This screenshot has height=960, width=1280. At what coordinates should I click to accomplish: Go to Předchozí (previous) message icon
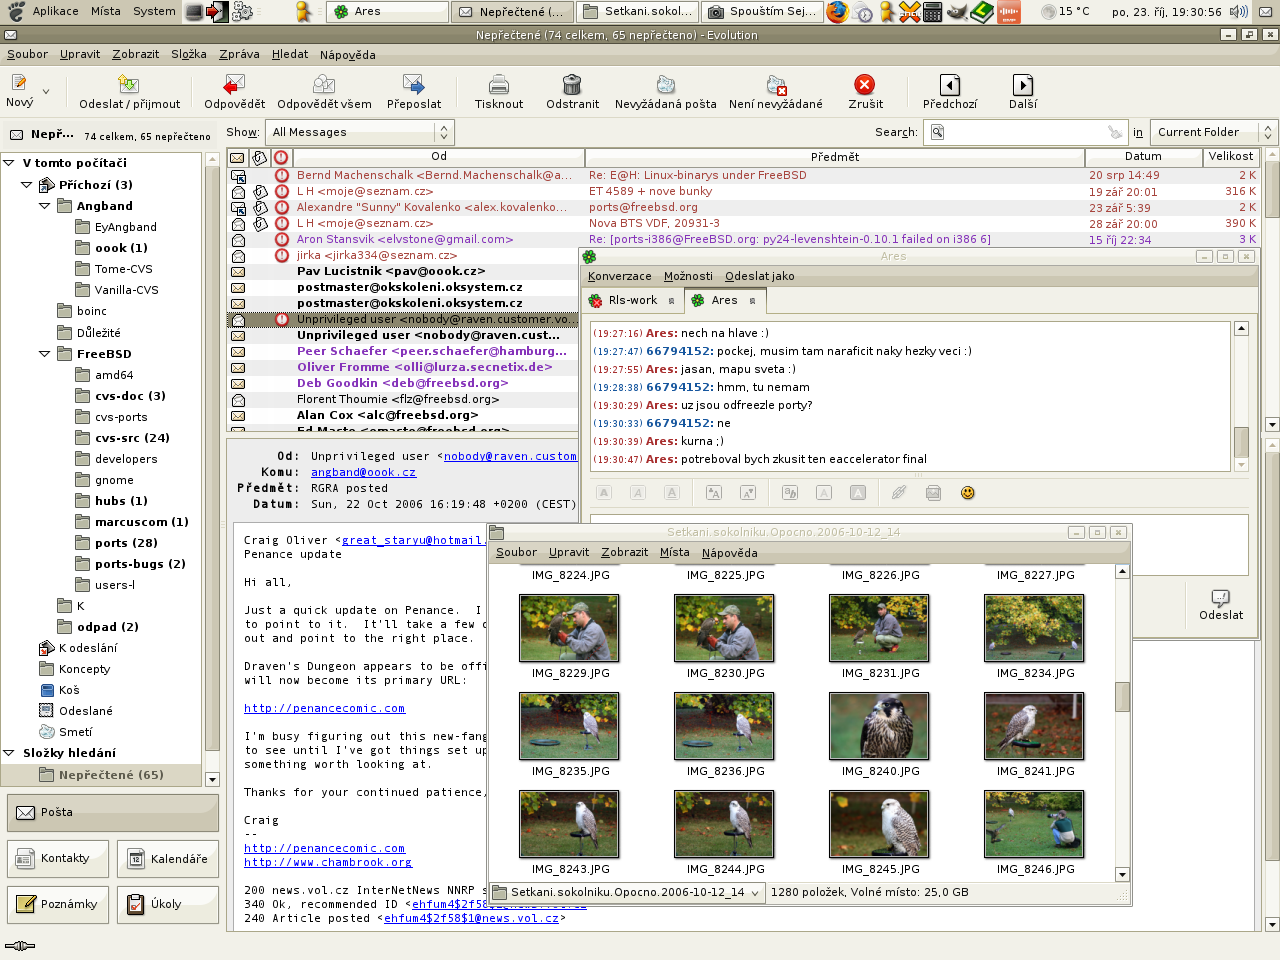950,85
